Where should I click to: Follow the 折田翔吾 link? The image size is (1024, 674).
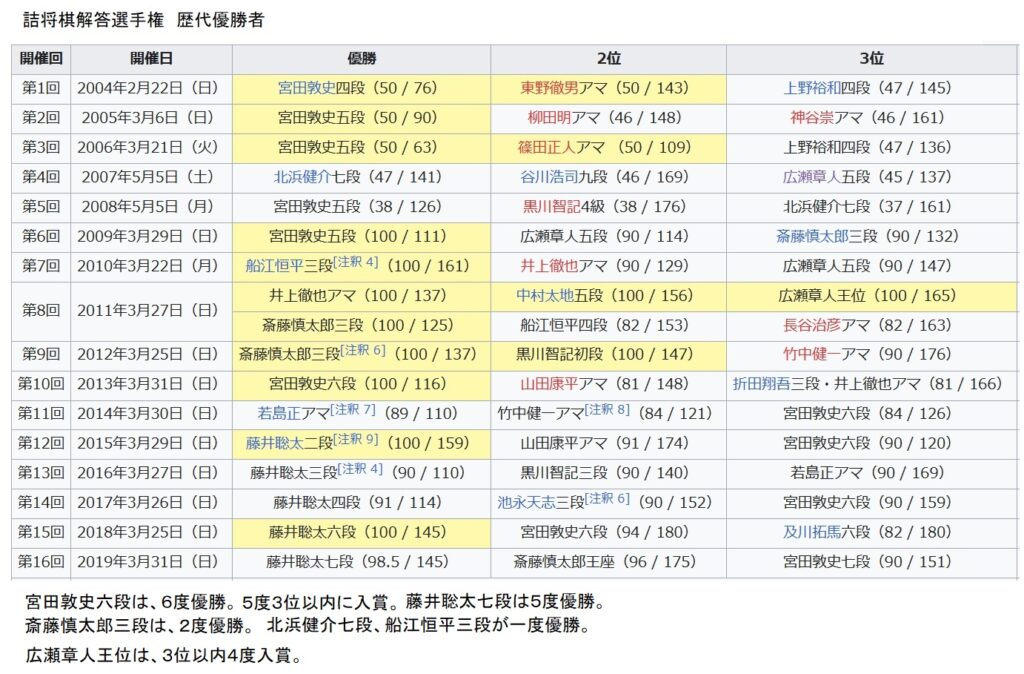click(761, 384)
